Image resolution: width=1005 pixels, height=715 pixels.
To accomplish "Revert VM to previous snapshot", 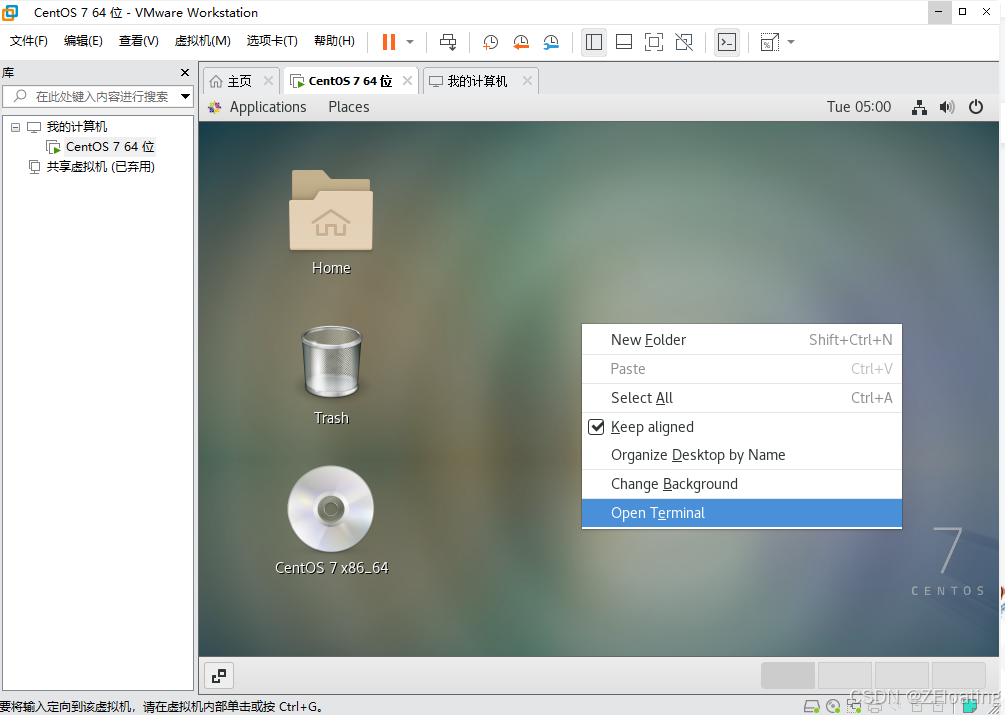I will (x=521, y=42).
